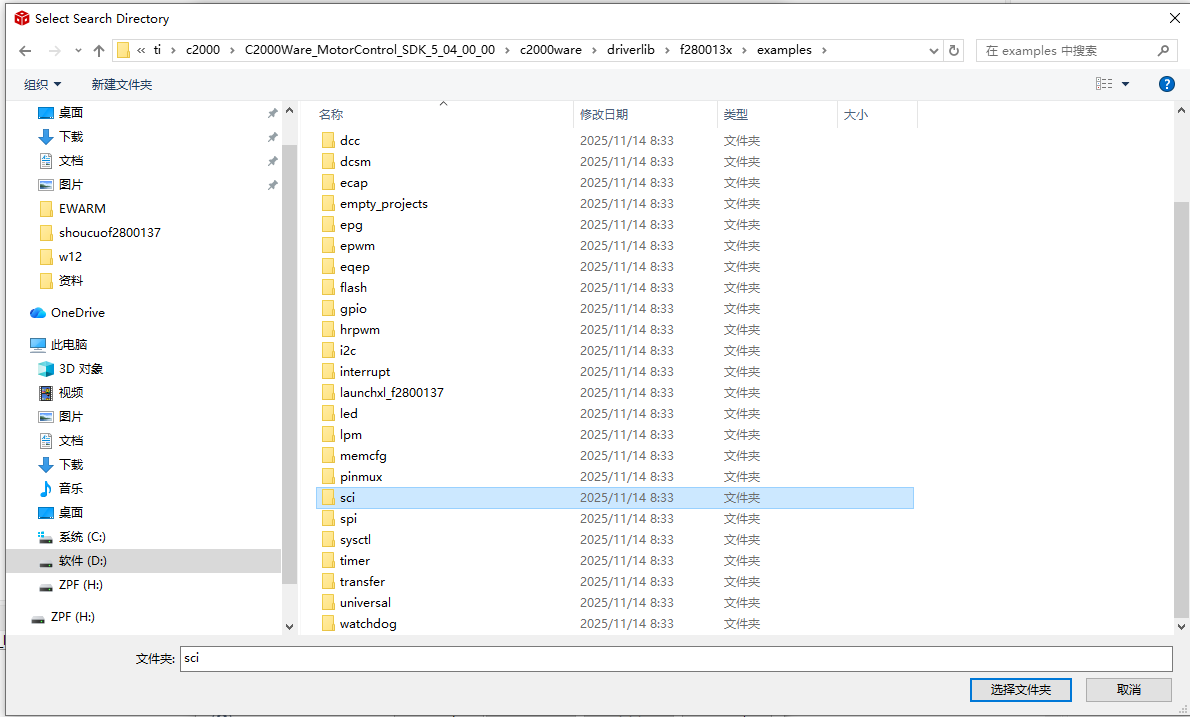Select the sysctl folder
The width and height of the screenshot is (1190, 717).
355,540
